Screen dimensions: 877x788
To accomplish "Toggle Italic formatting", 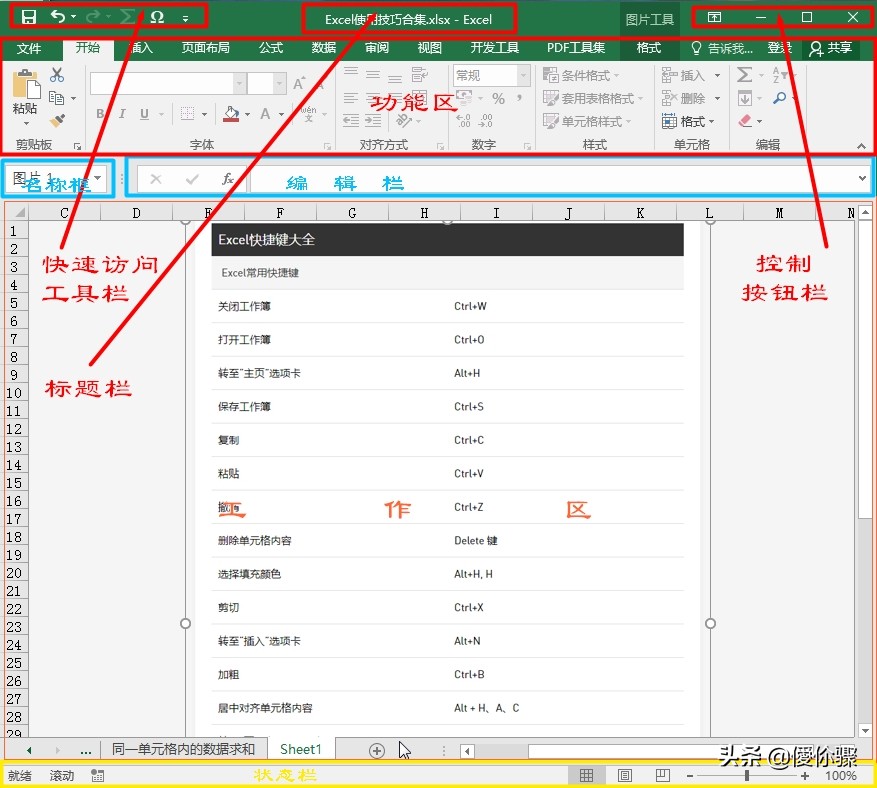I will pyautogui.click(x=122, y=114).
